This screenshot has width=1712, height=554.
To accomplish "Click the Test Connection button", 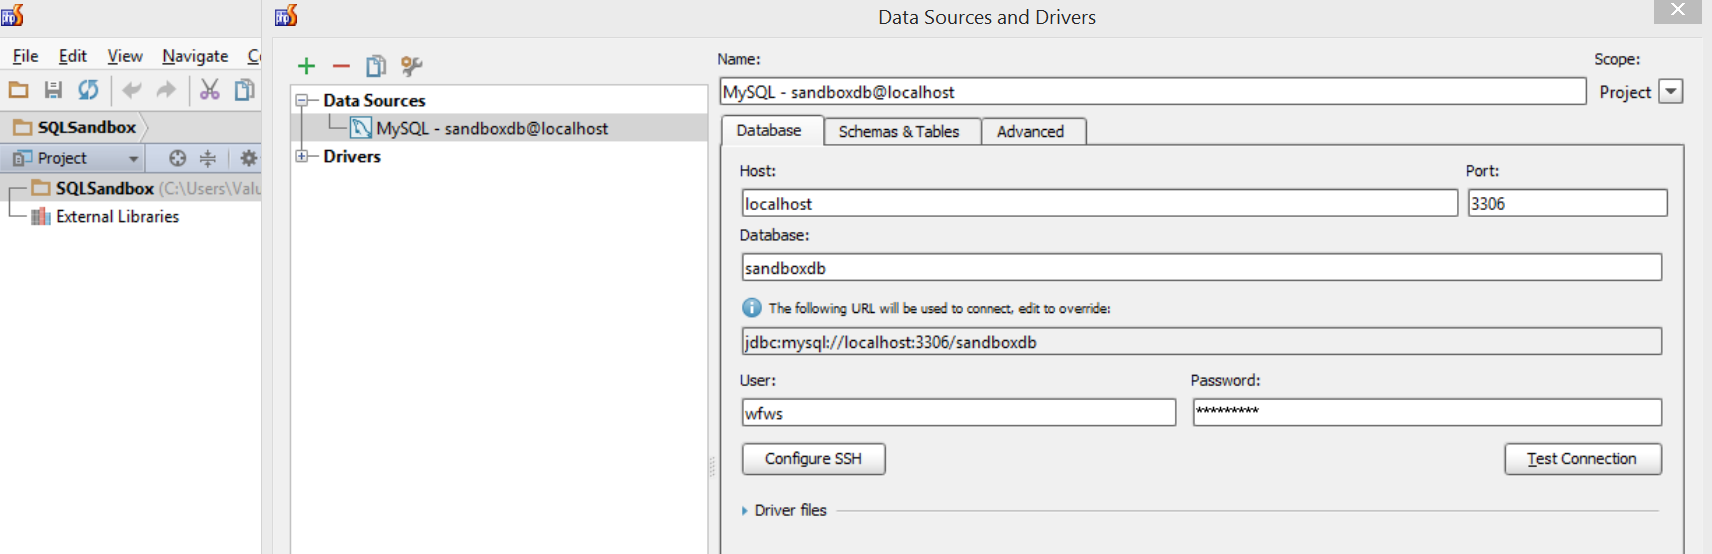I will click(x=1583, y=459).
